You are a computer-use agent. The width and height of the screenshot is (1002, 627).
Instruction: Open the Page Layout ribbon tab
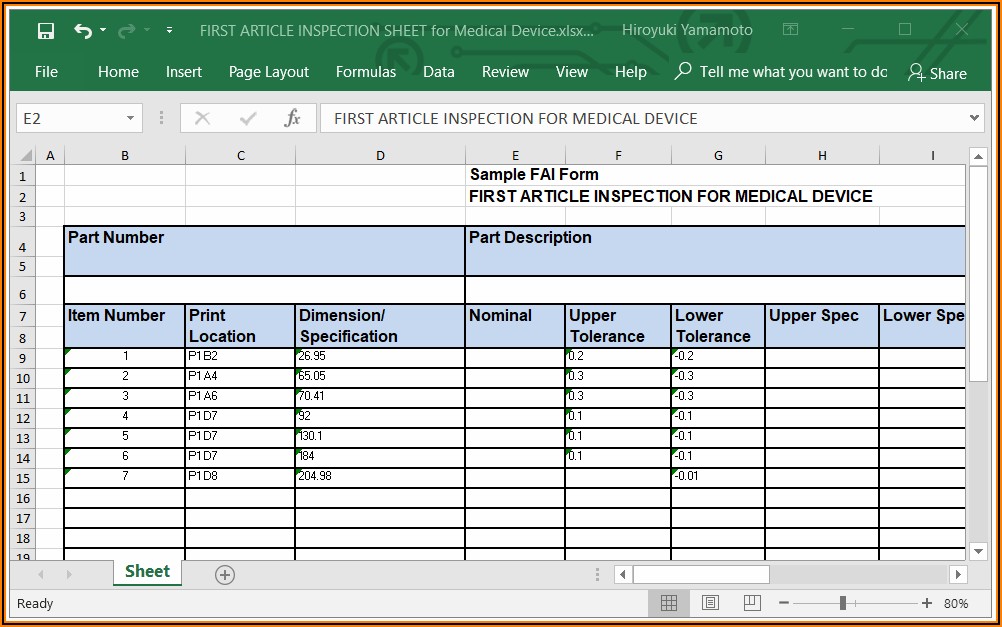click(x=268, y=72)
